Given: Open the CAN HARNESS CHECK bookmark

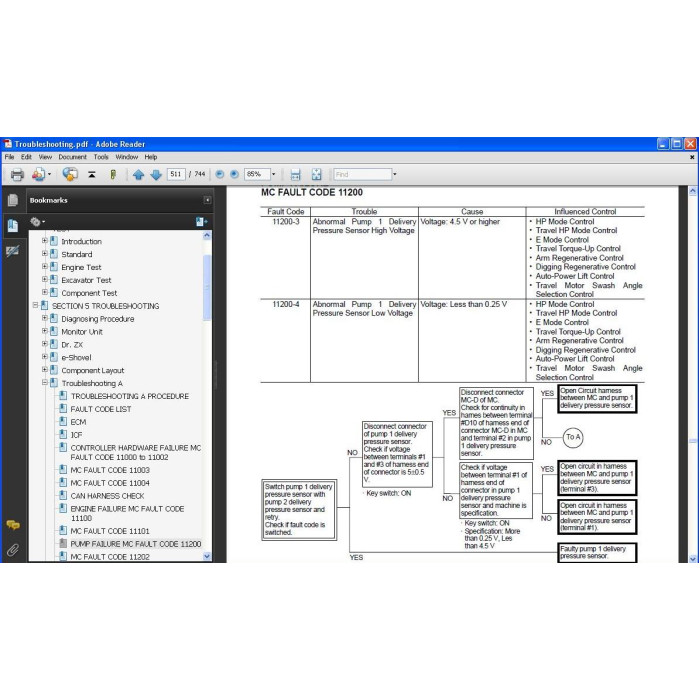Looking at the screenshot, I should pos(108,496).
